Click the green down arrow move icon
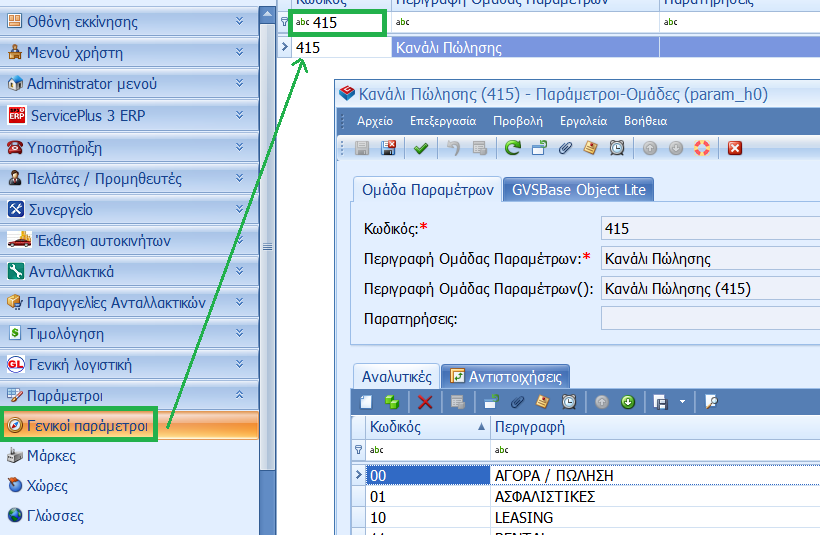The width and height of the screenshot is (820, 535). tap(628, 402)
